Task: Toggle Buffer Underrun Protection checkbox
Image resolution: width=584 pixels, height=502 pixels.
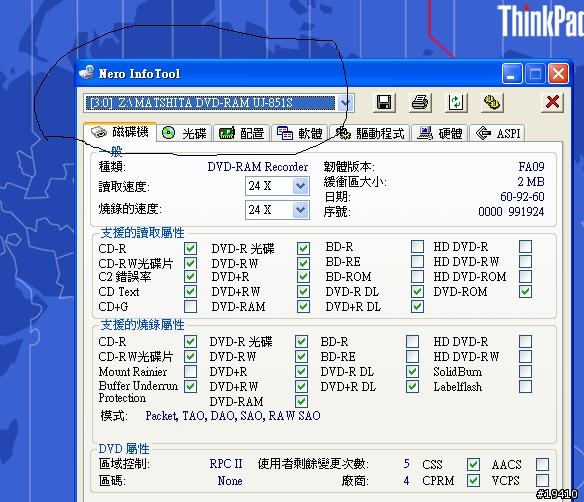Action: pos(190,386)
